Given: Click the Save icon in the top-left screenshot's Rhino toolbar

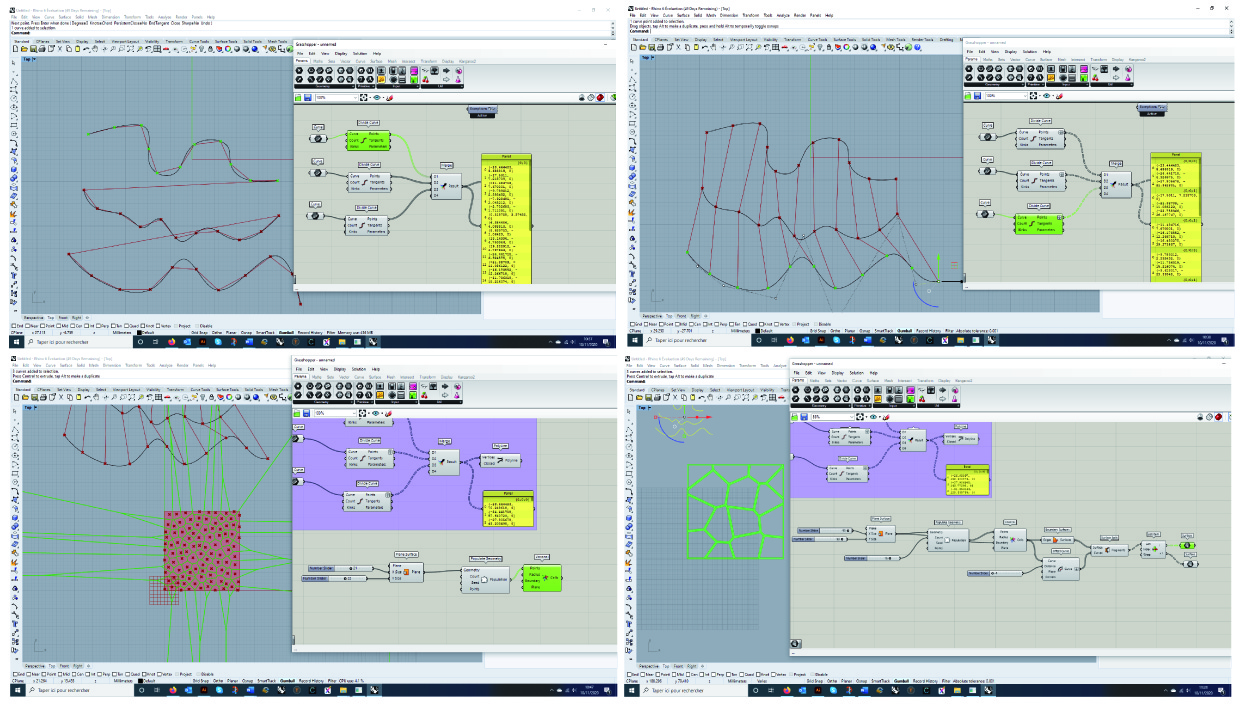Looking at the screenshot, I should coord(32,48).
